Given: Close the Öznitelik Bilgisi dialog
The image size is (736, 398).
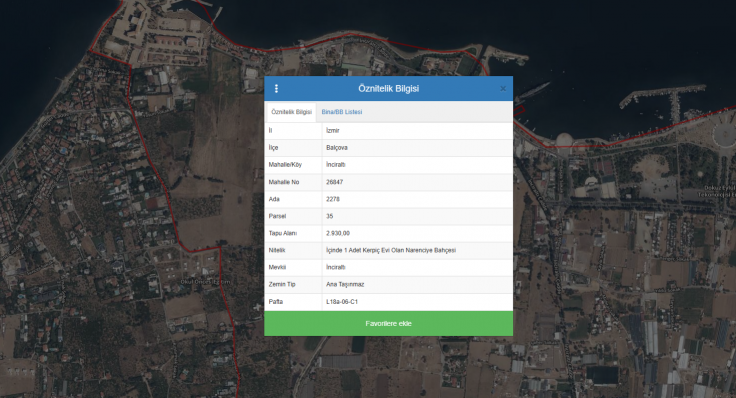Looking at the screenshot, I should [x=503, y=88].
